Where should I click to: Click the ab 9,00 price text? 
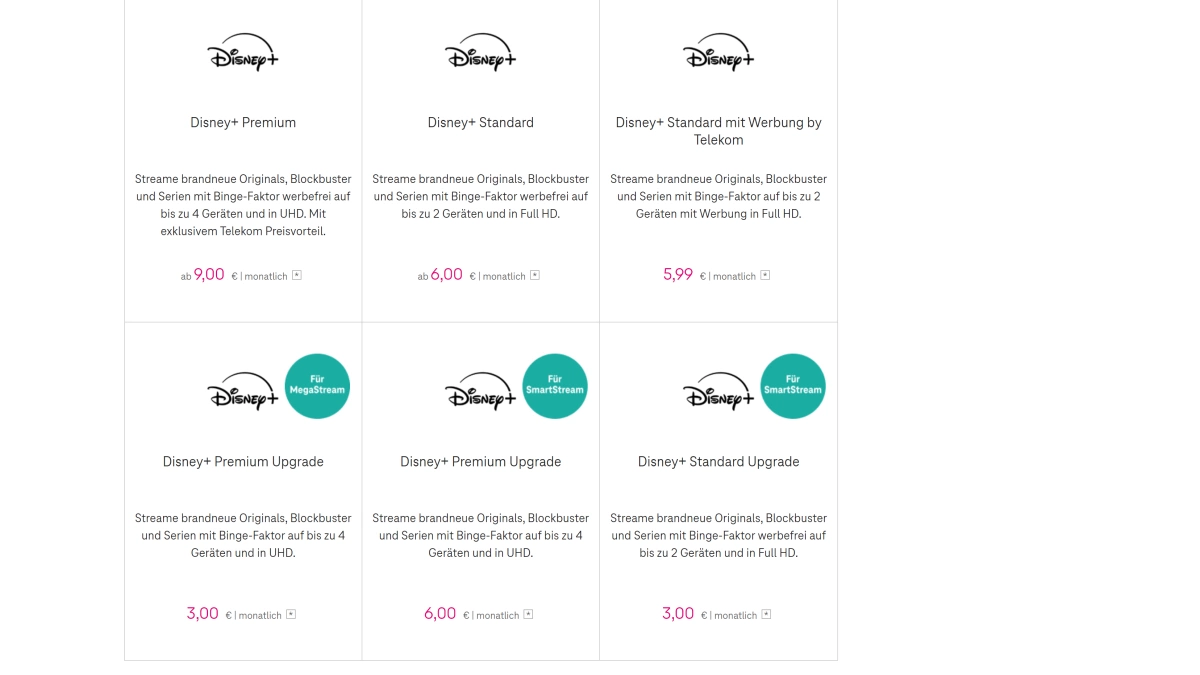(x=203, y=273)
